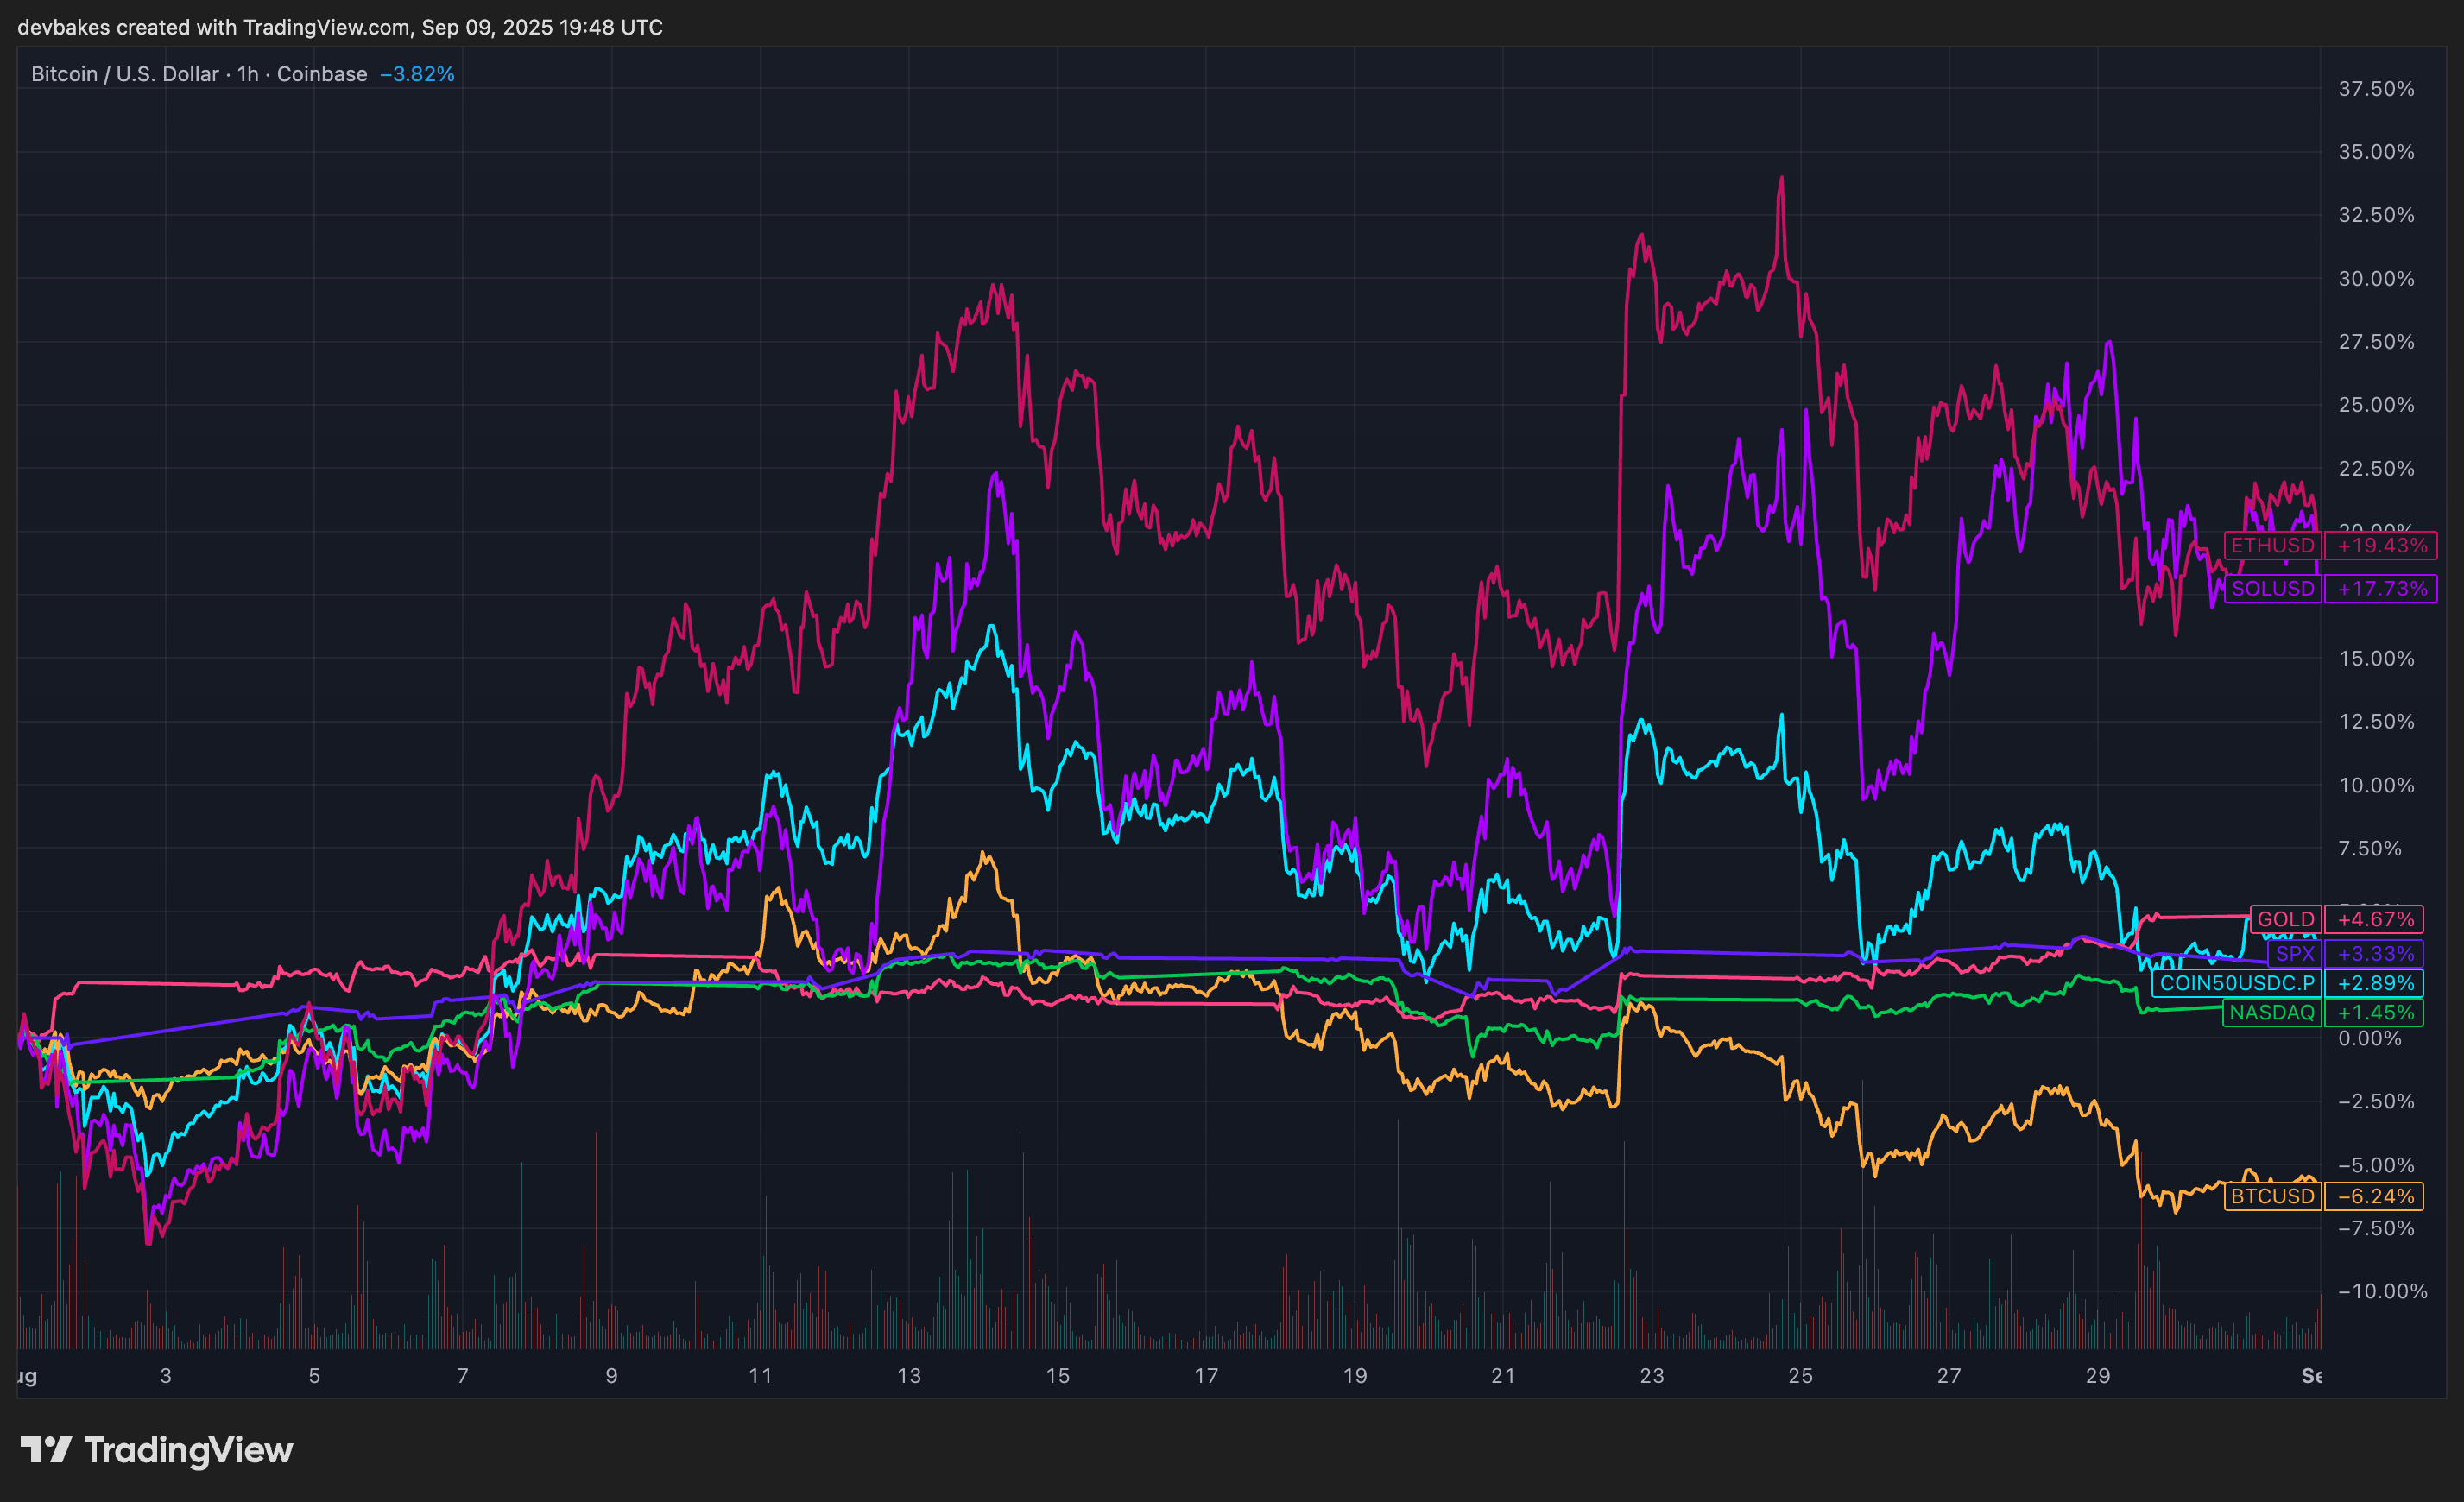Click the SPX series label
The height and width of the screenshot is (1502, 2464).
2294,953
